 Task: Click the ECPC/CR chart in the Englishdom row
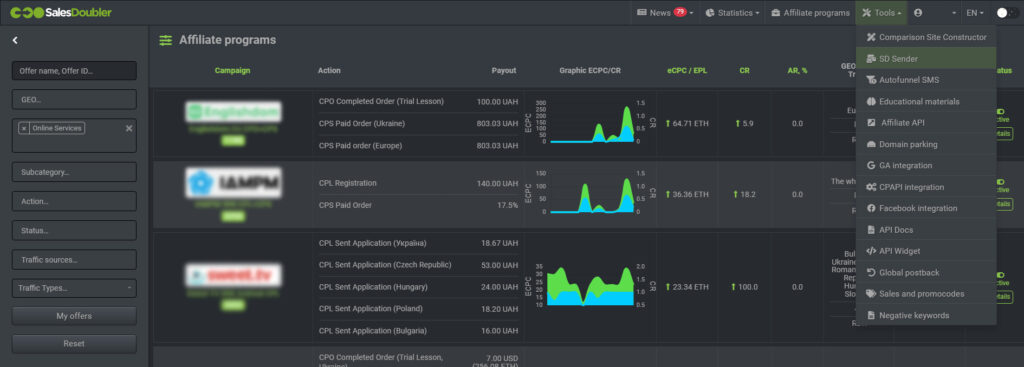592,122
